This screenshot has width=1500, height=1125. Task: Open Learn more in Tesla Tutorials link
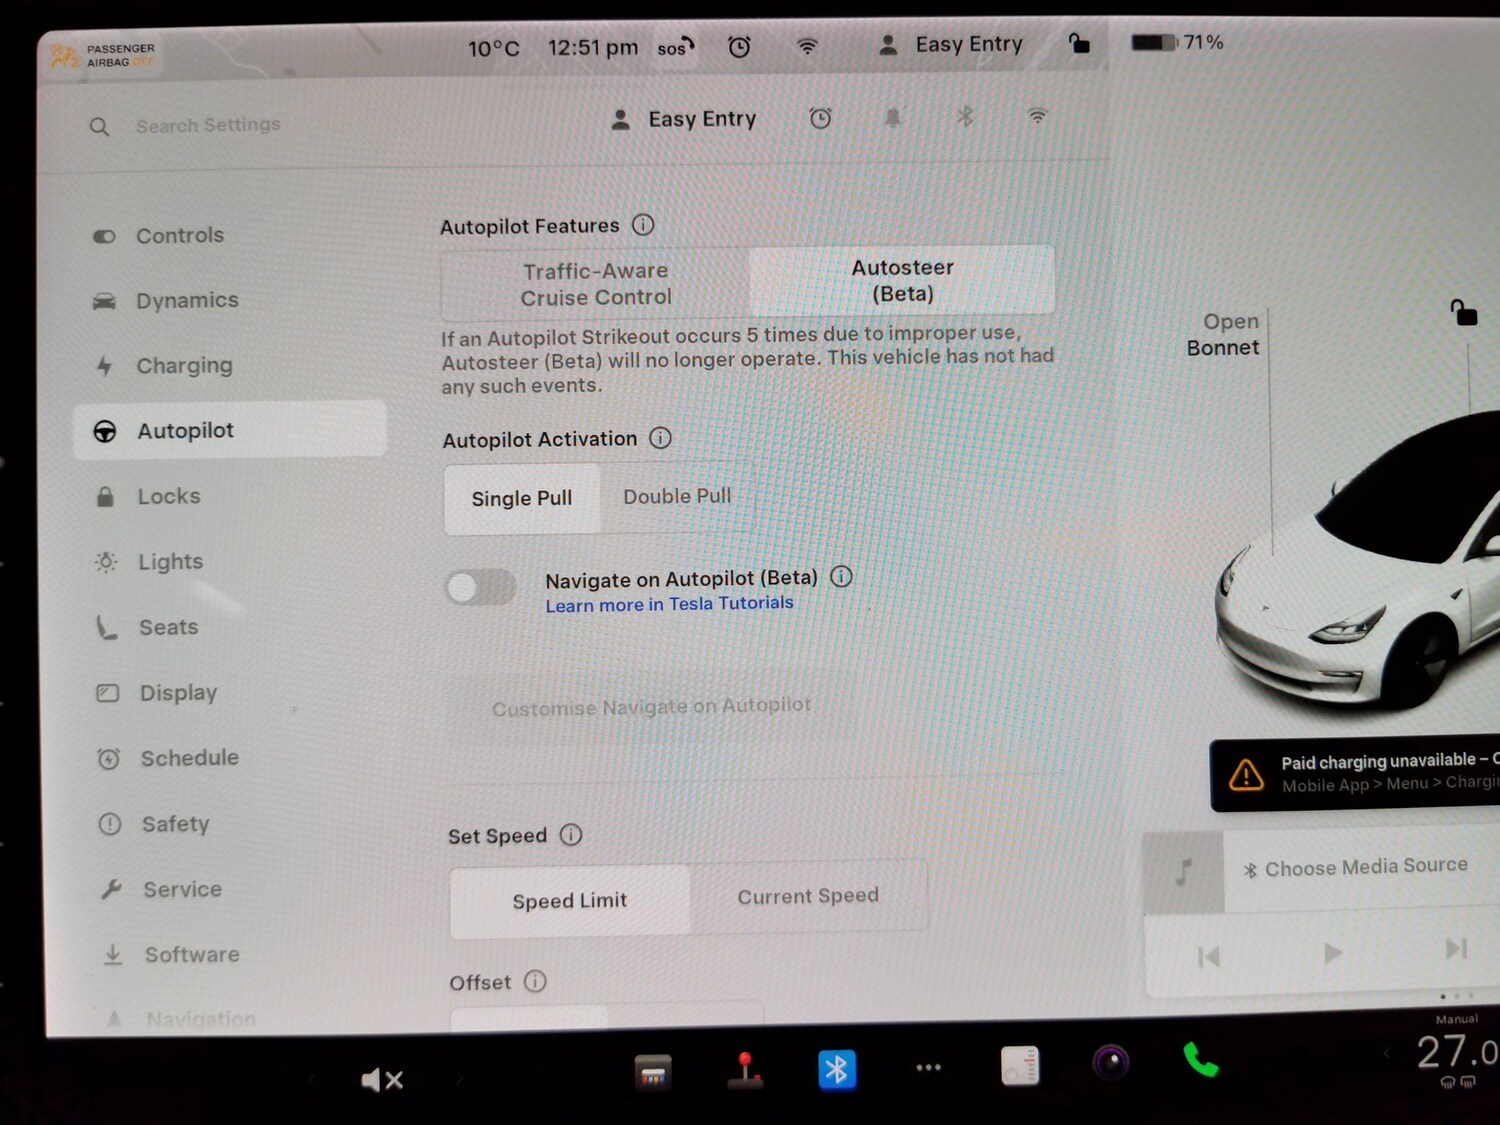(668, 603)
